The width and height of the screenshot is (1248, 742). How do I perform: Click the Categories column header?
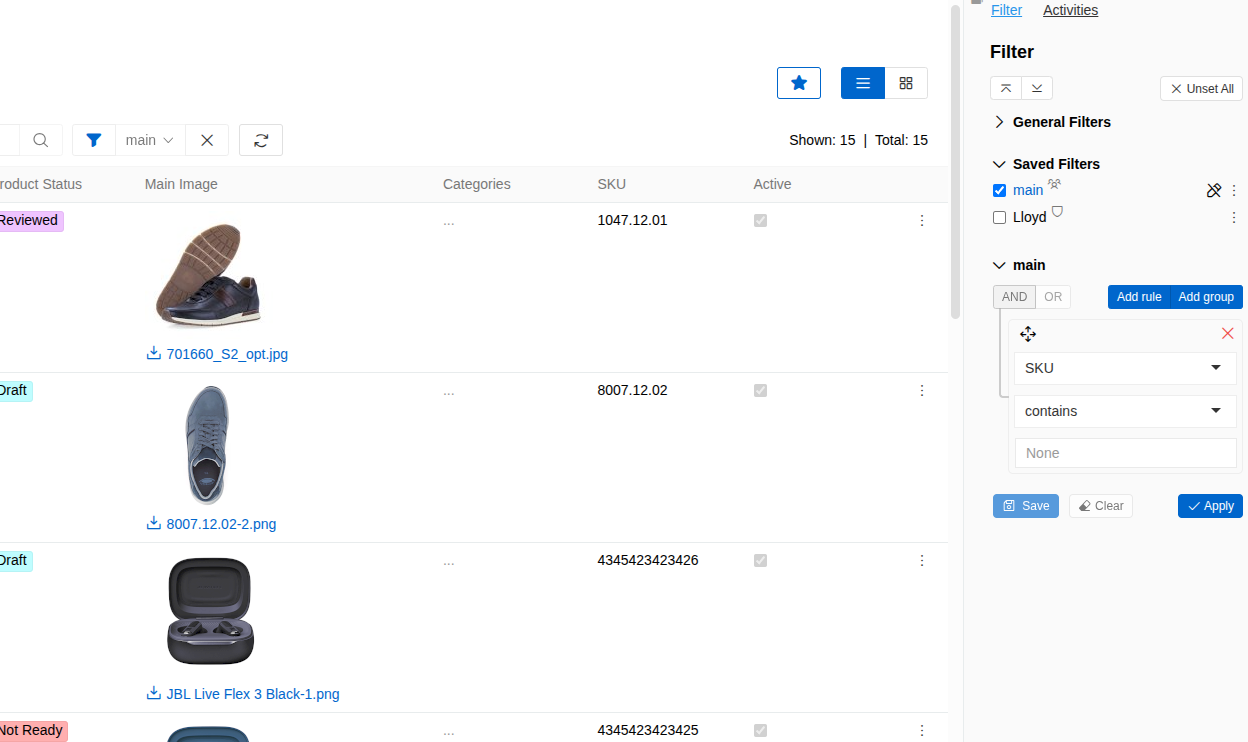click(477, 184)
